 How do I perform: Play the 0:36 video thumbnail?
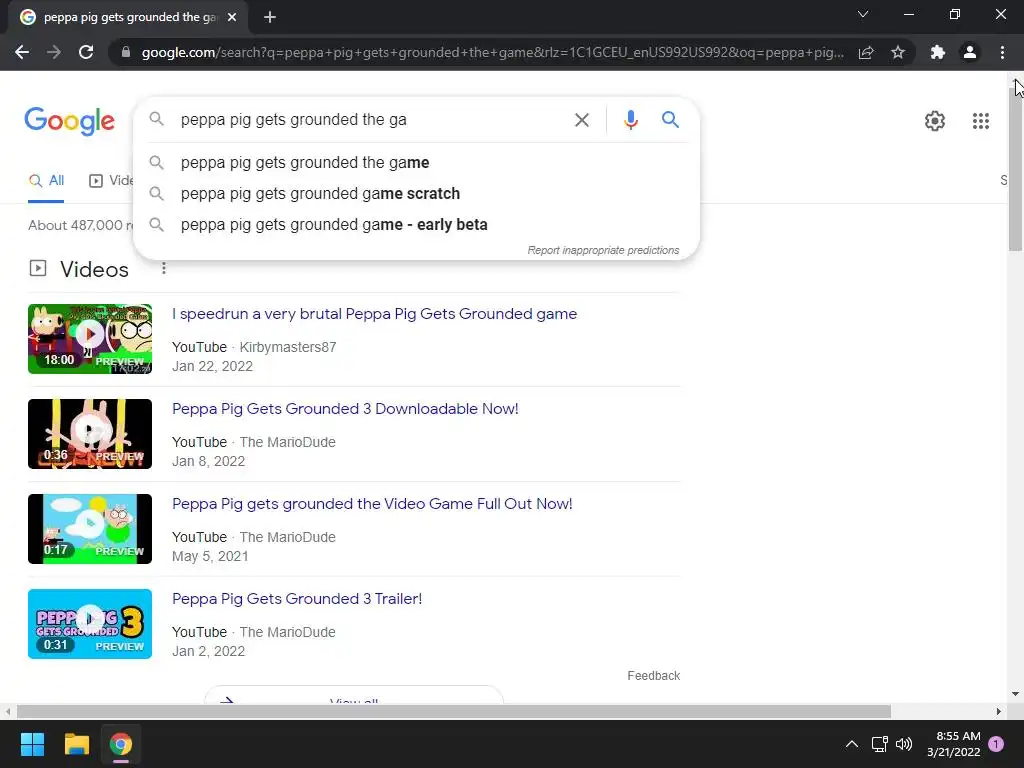(x=90, y=434)
